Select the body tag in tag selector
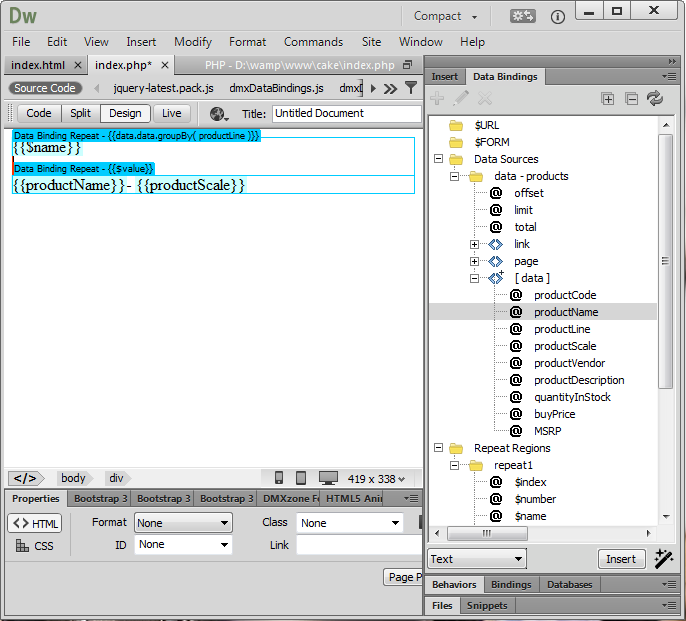This screenshot has width=686, height=621. 73,478
